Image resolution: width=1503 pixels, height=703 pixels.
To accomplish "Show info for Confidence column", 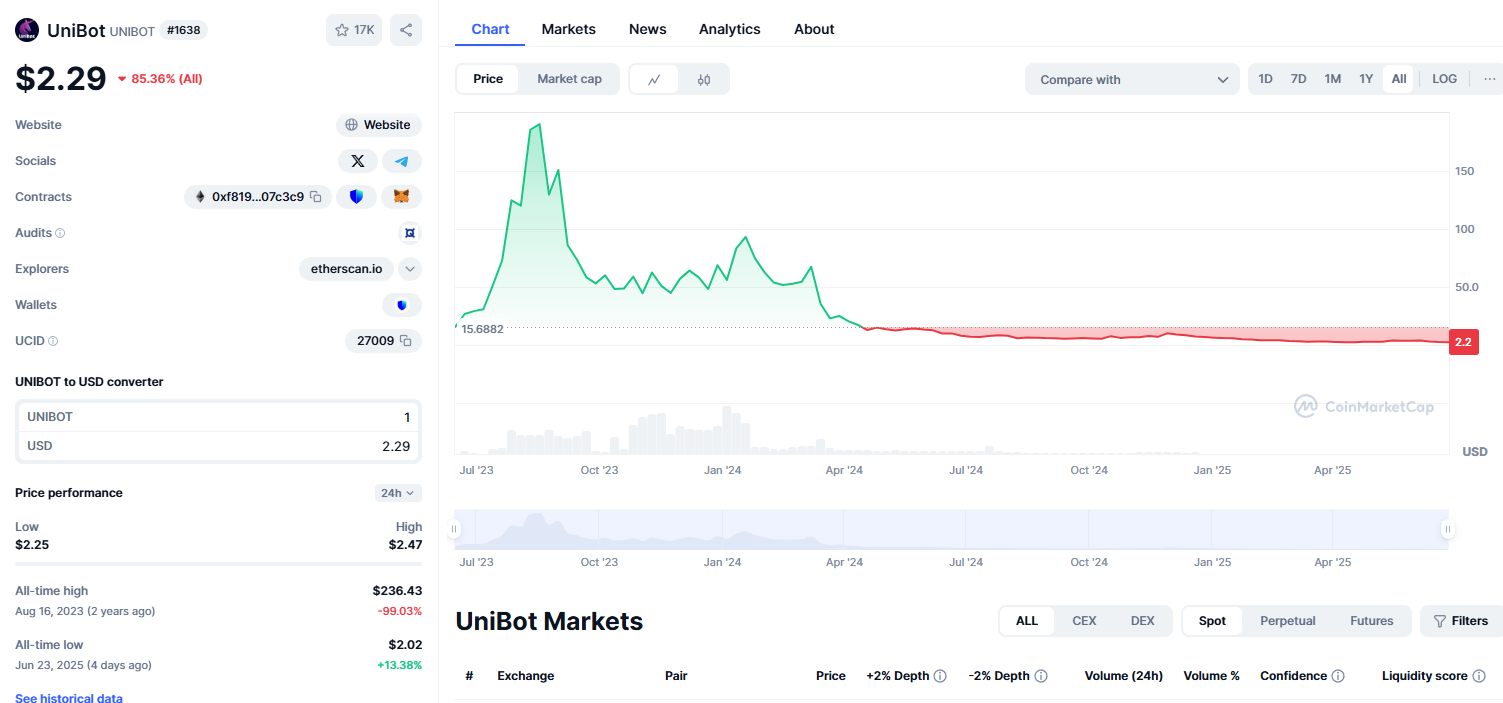I will click(1338, 676).
